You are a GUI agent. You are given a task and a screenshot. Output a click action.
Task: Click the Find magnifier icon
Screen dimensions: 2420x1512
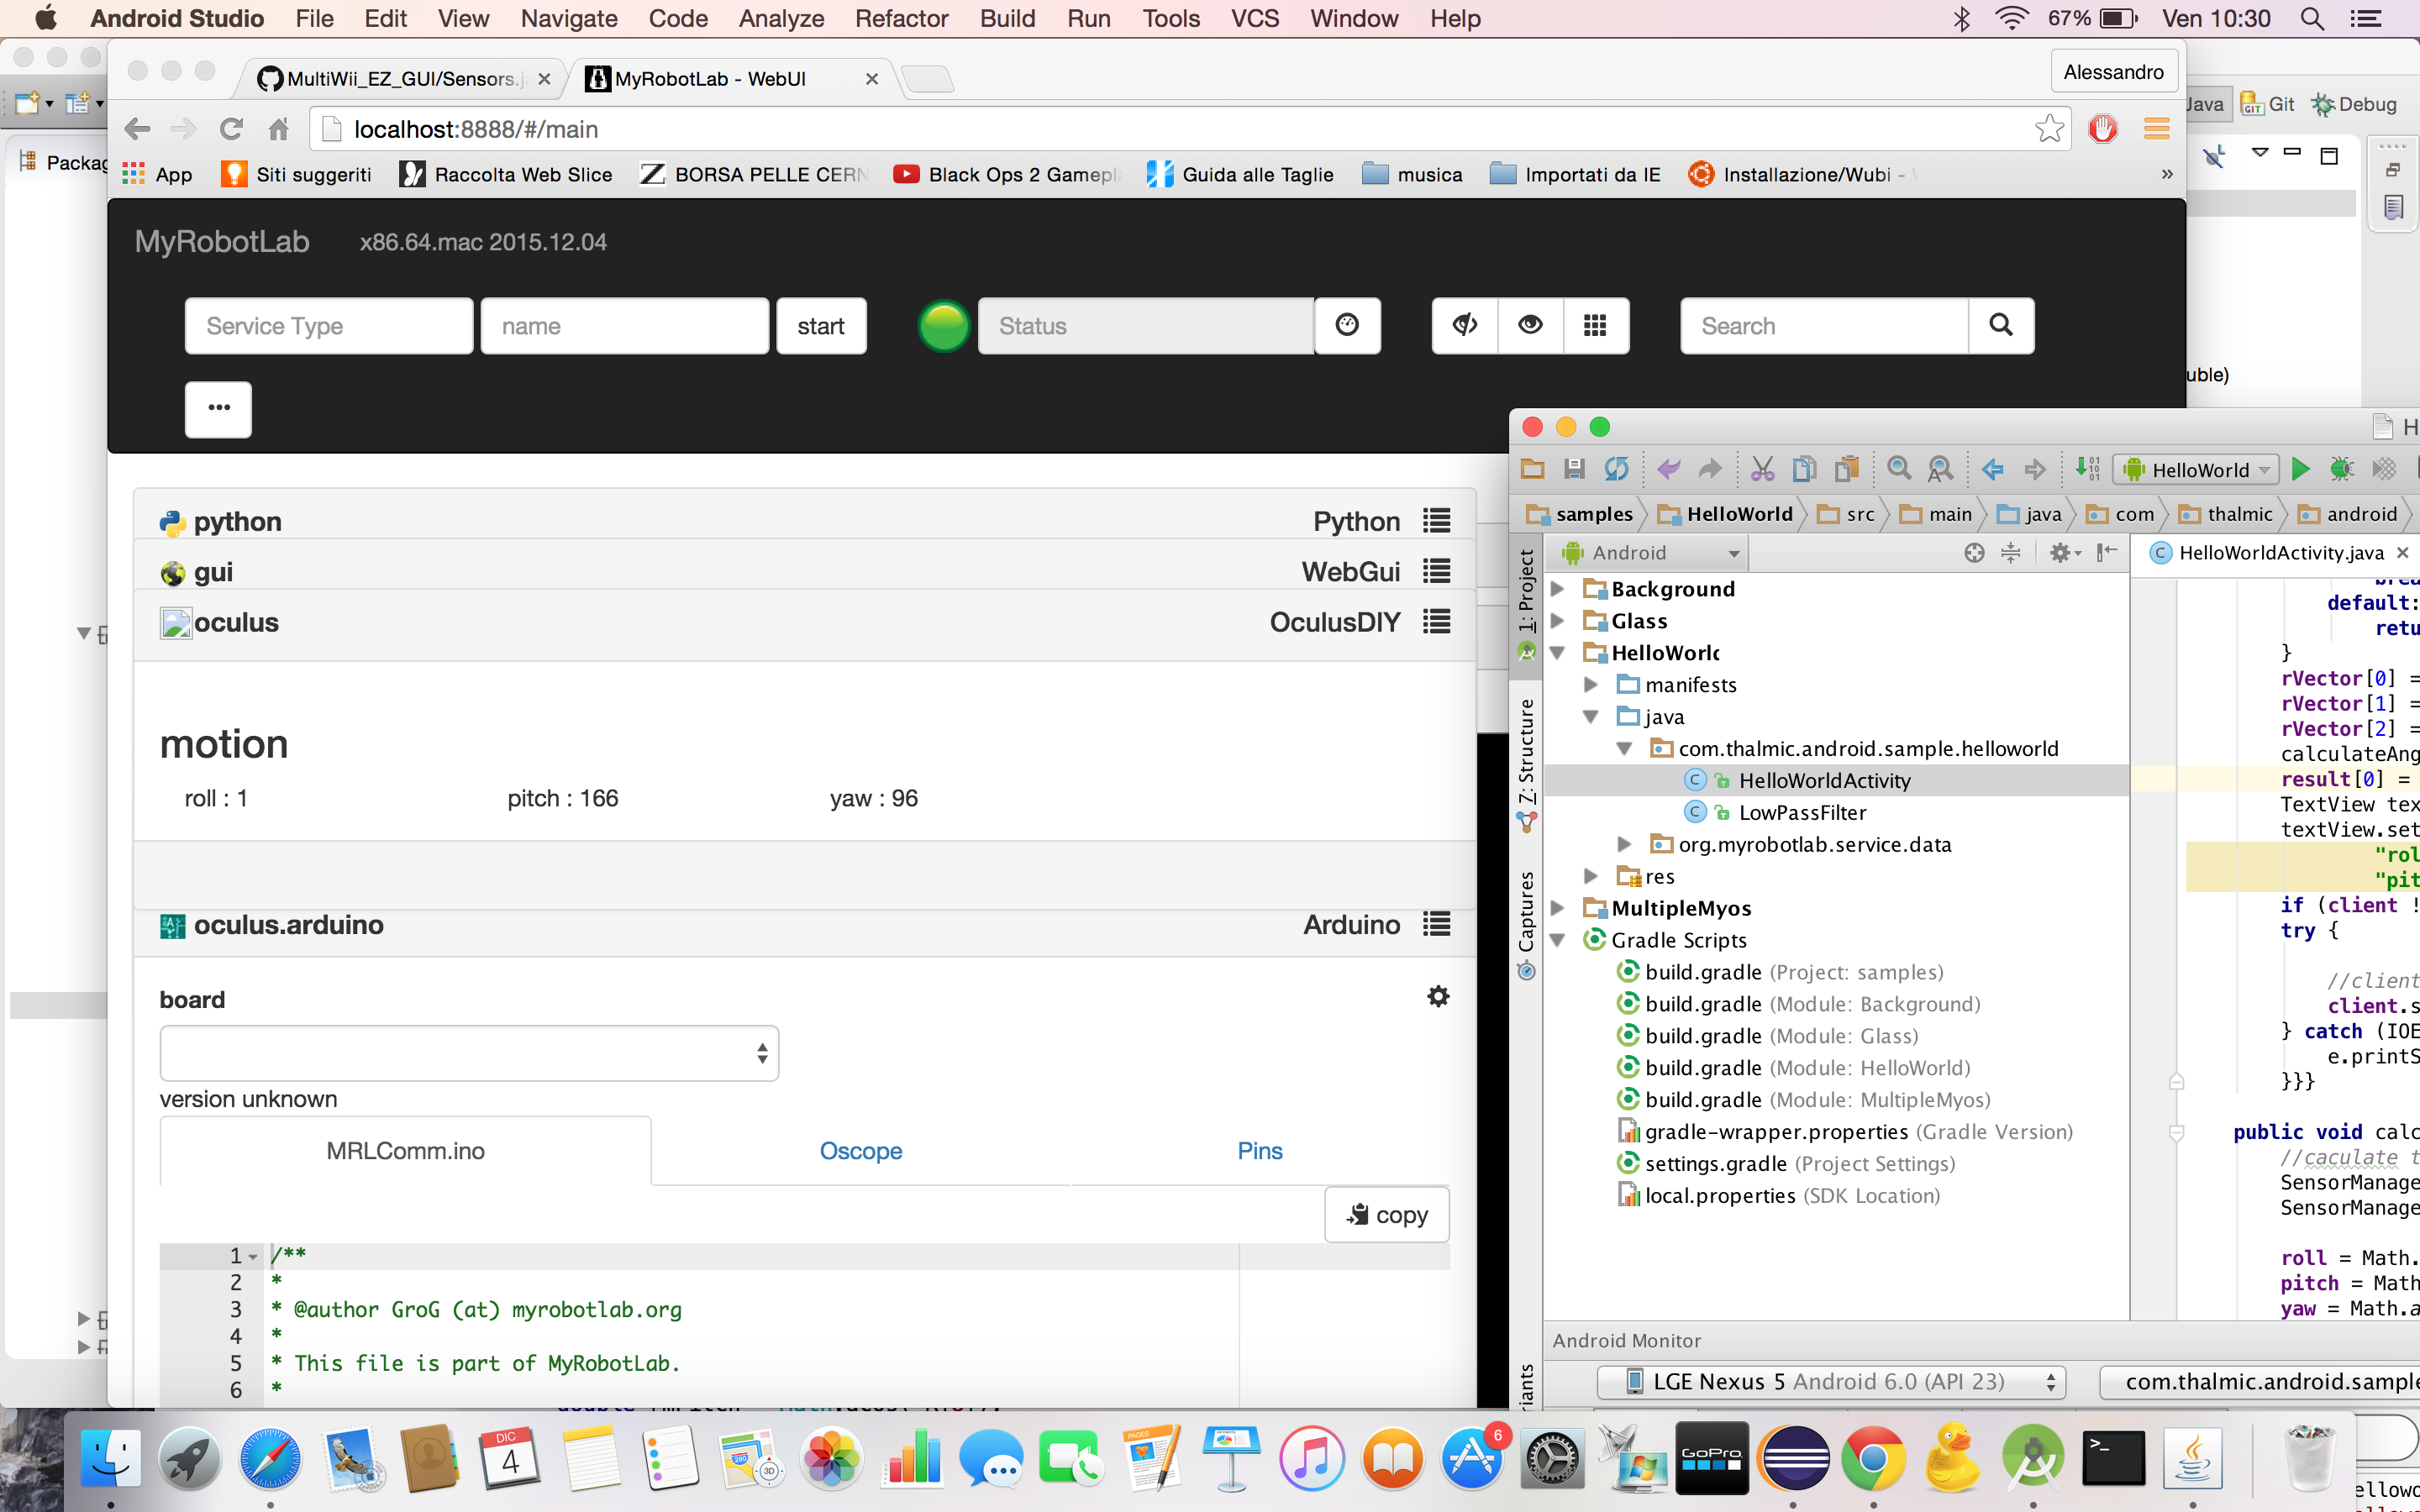pyautogui.click(x=1899, y=469)
